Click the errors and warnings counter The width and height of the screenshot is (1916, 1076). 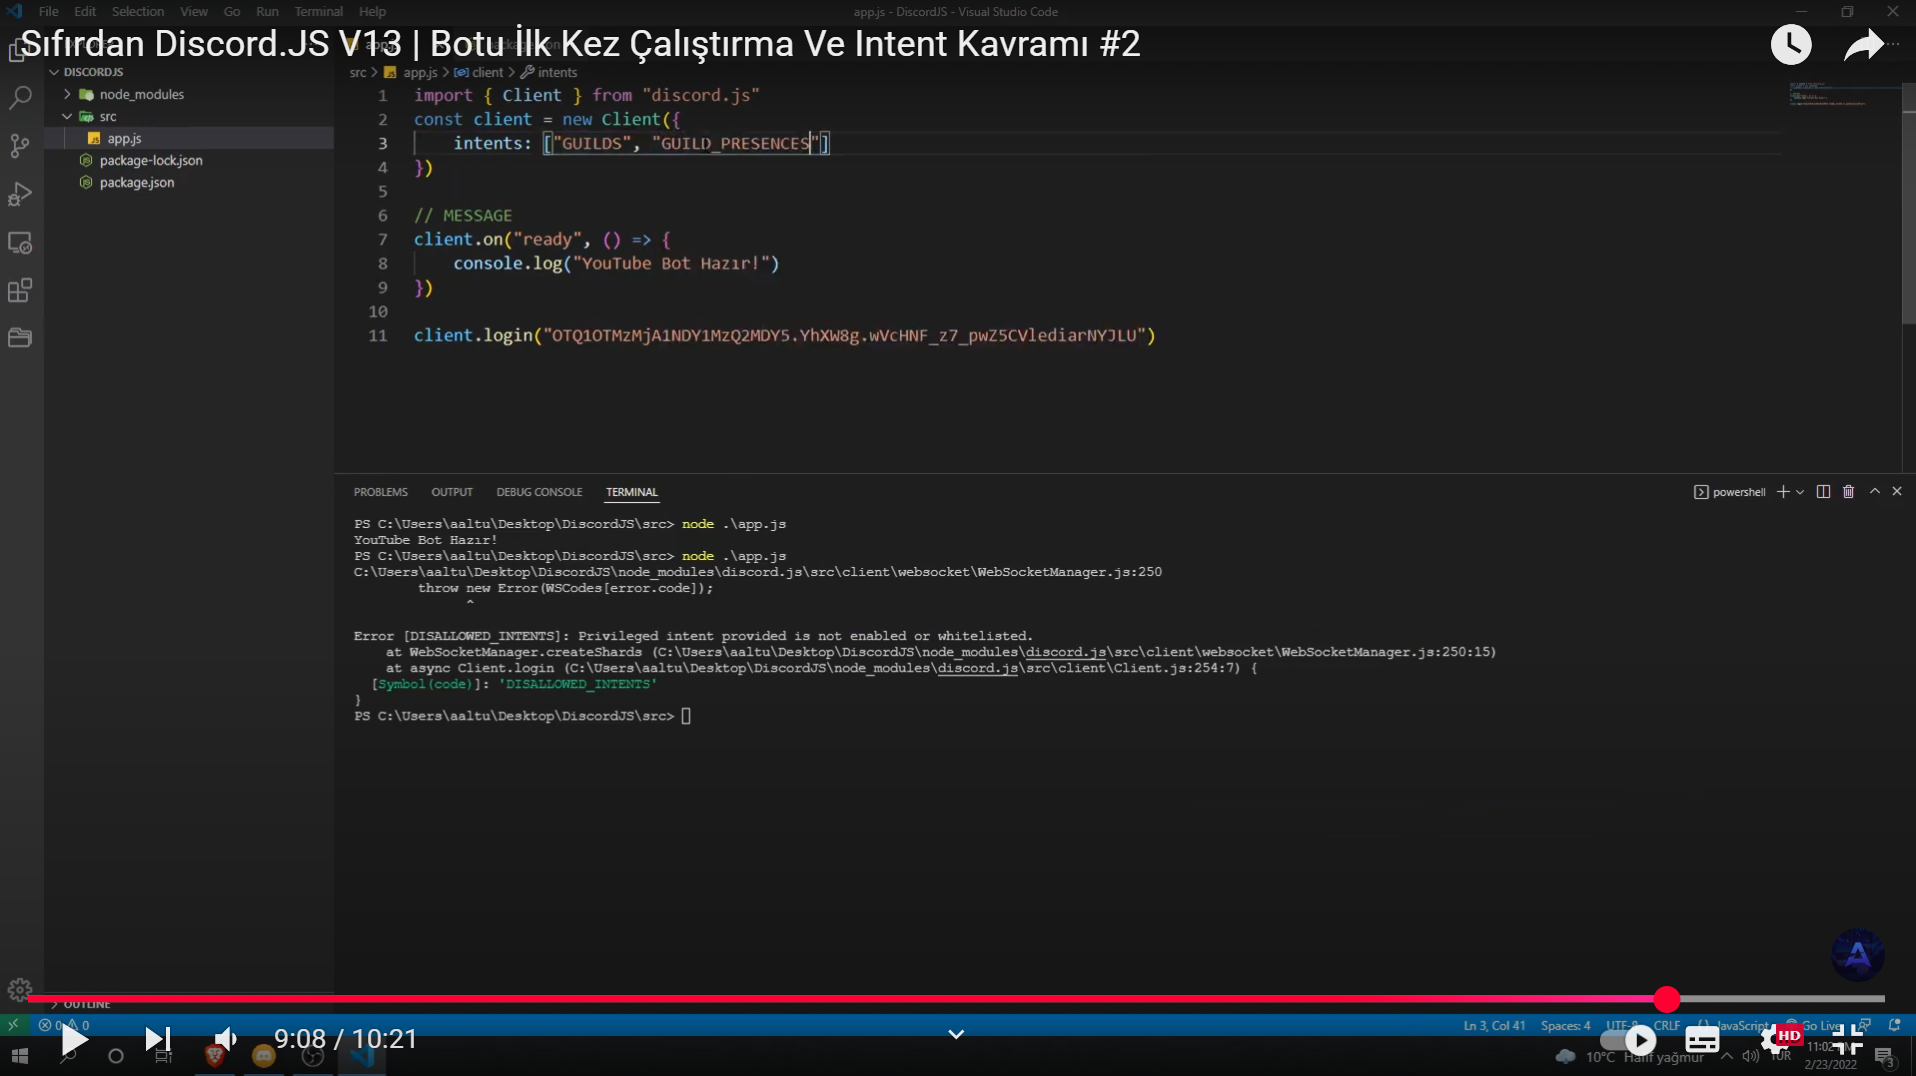64,1025
